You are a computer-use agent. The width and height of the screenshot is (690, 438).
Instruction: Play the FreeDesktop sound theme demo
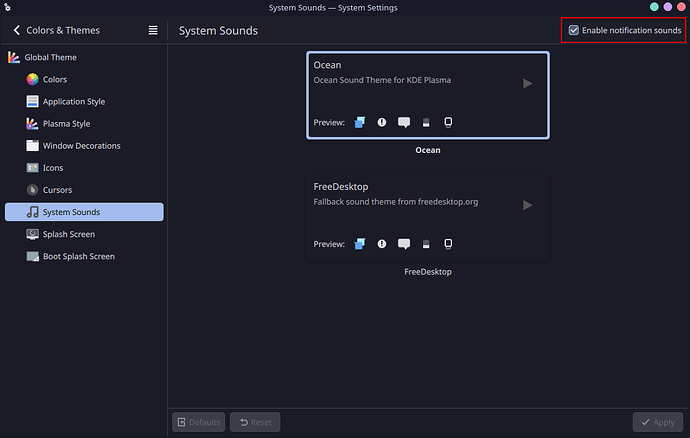coord(527,205)
